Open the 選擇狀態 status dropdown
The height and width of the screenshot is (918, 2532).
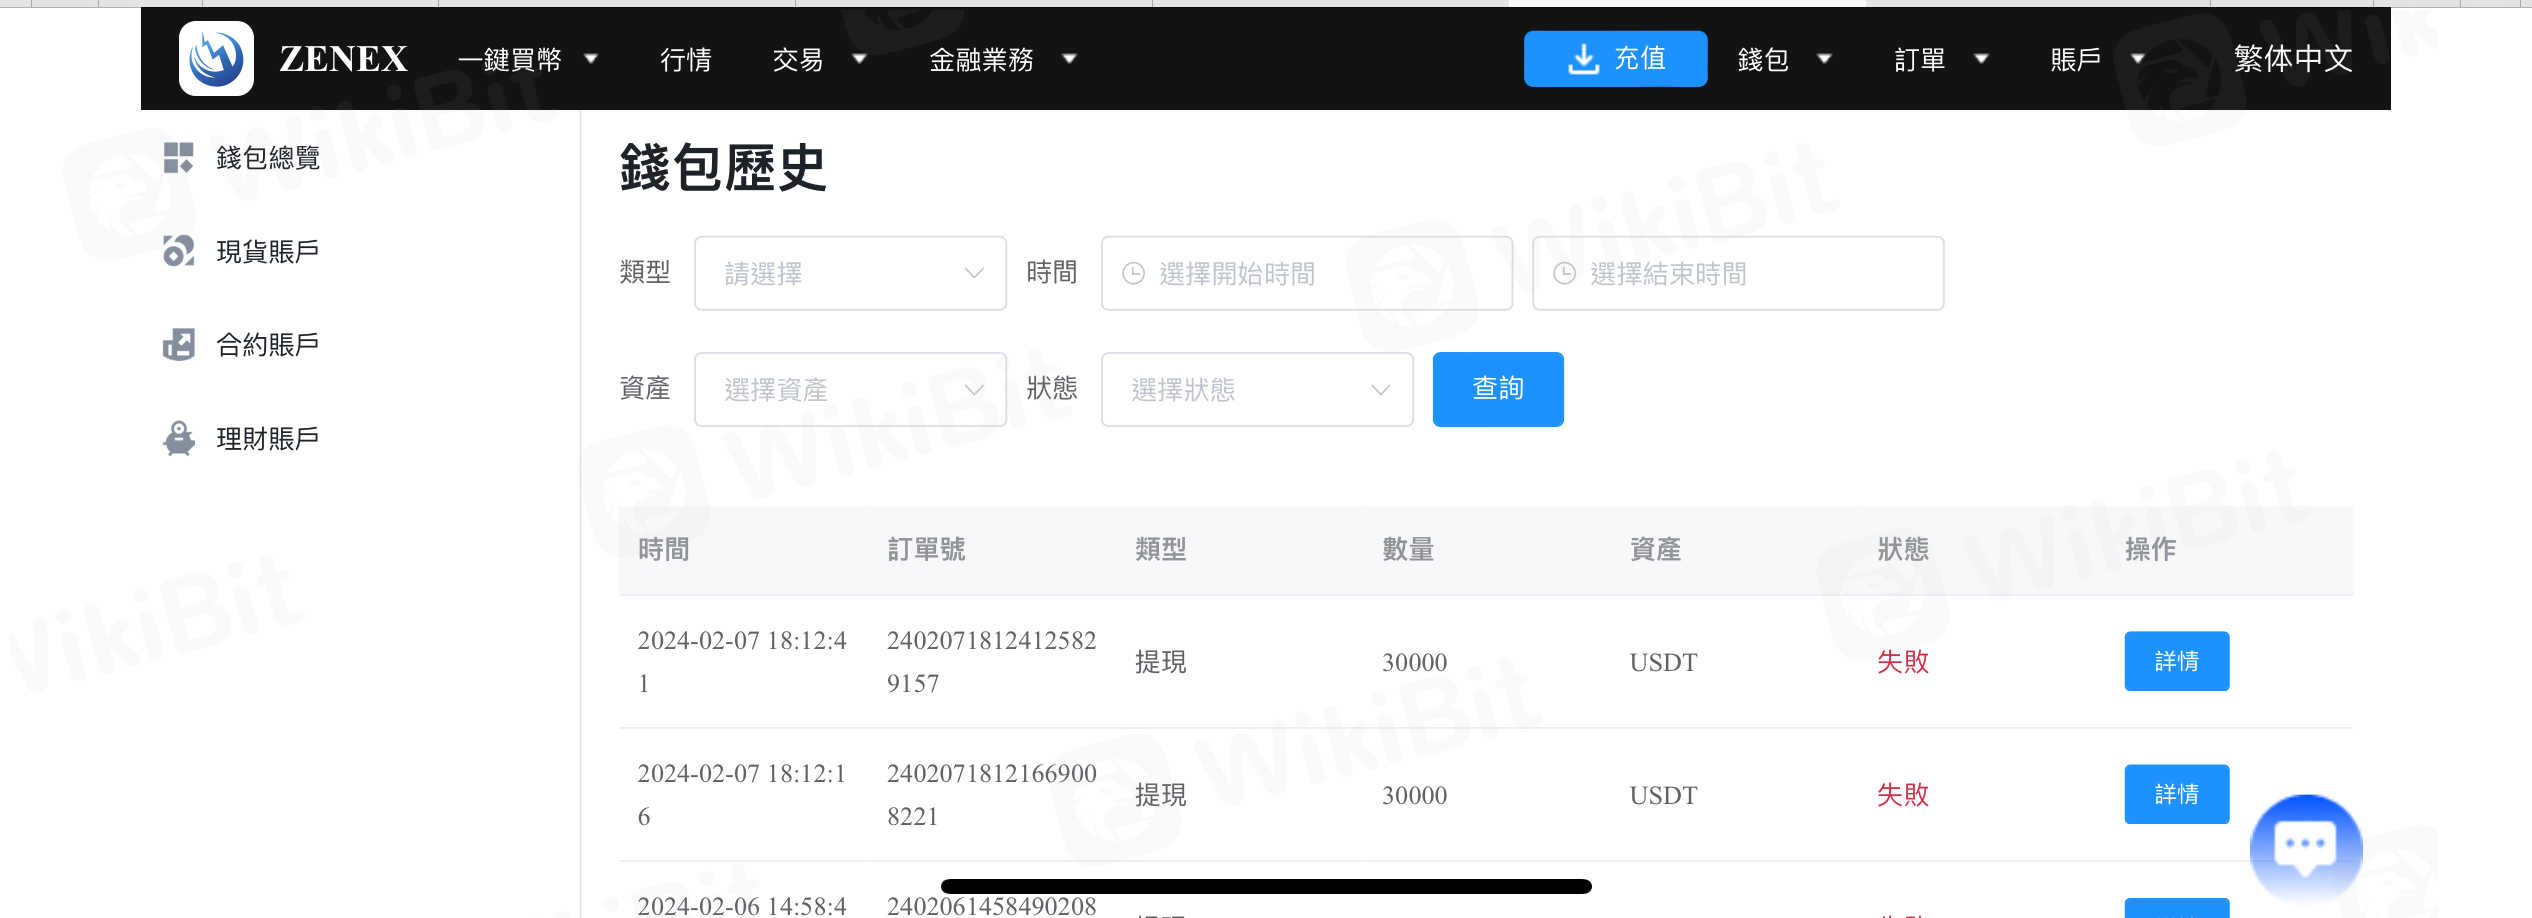(x=1257, y=390)
